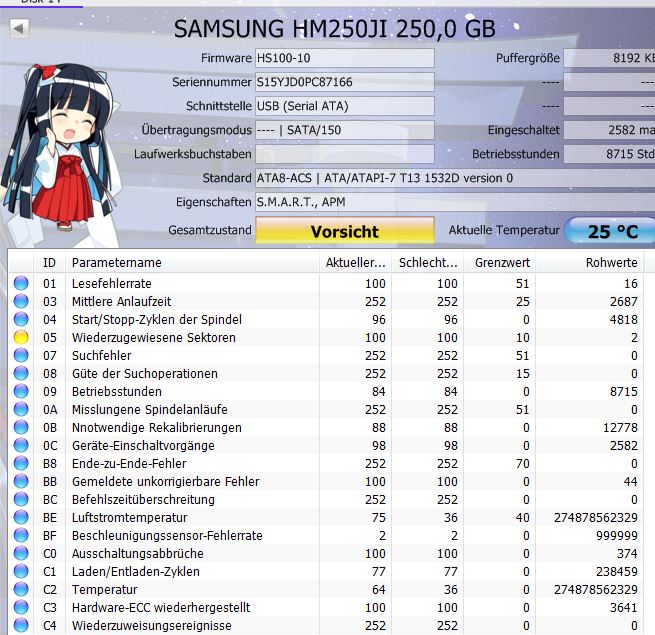Select the Lesefehlerrate parameter name
Viewport: 655px width, 635px height.
pyautogui.click(x=112, y=283)
